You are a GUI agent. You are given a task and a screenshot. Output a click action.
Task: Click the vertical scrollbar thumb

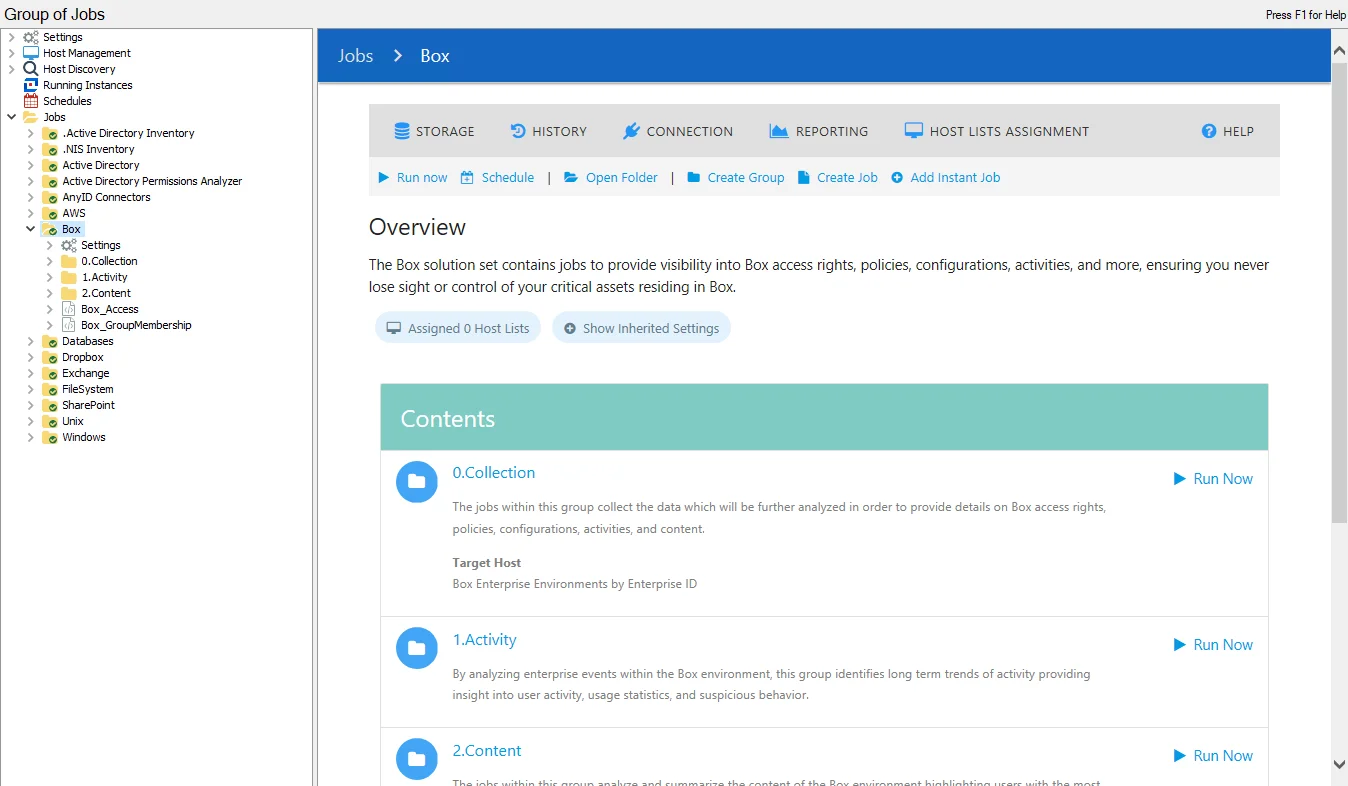[1340, 291]
